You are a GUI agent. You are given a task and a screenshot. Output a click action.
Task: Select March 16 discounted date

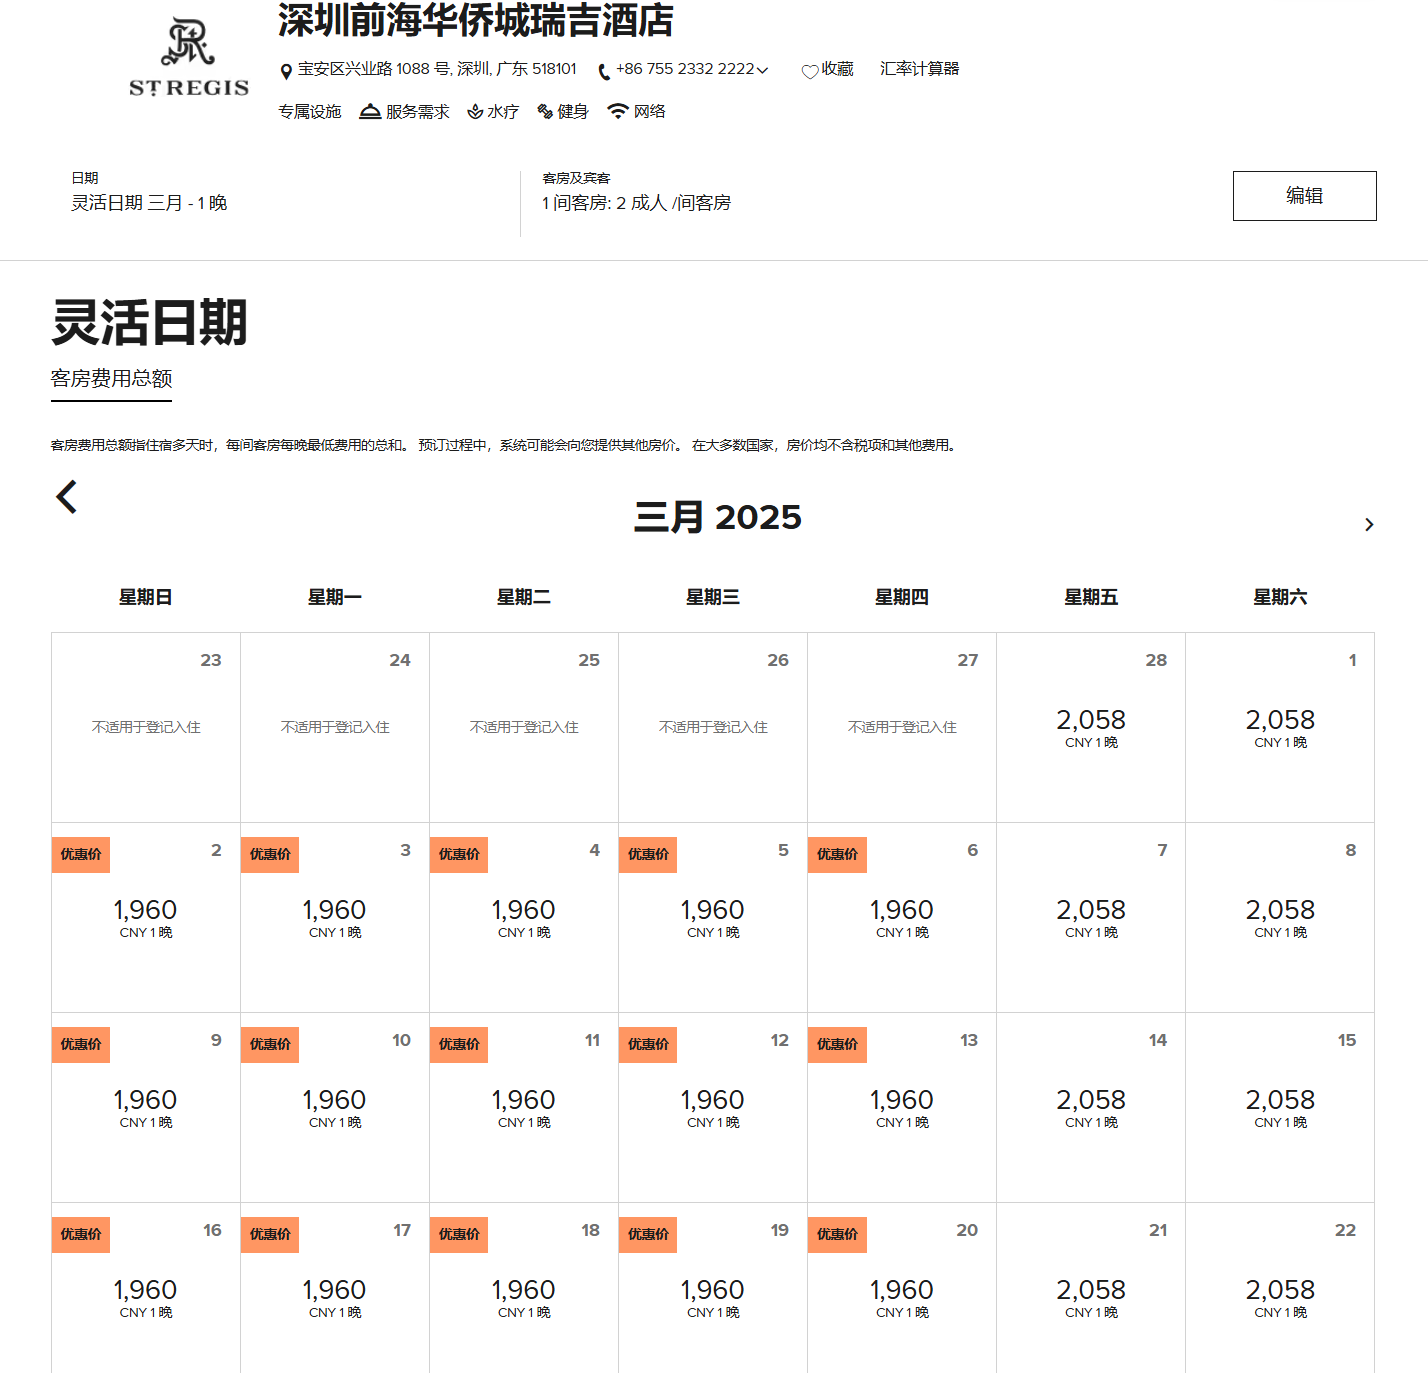point(146,1288)
